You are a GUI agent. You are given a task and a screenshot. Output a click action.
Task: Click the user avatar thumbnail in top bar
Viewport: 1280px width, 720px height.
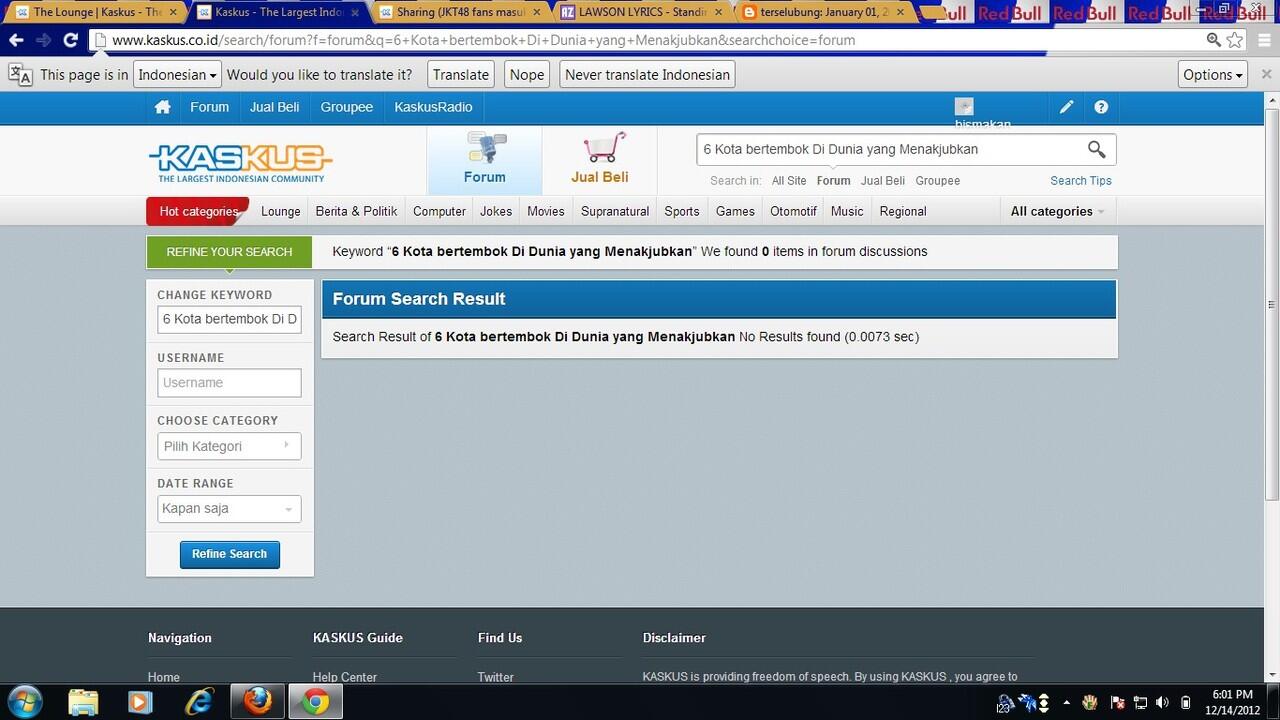point(964,106)
